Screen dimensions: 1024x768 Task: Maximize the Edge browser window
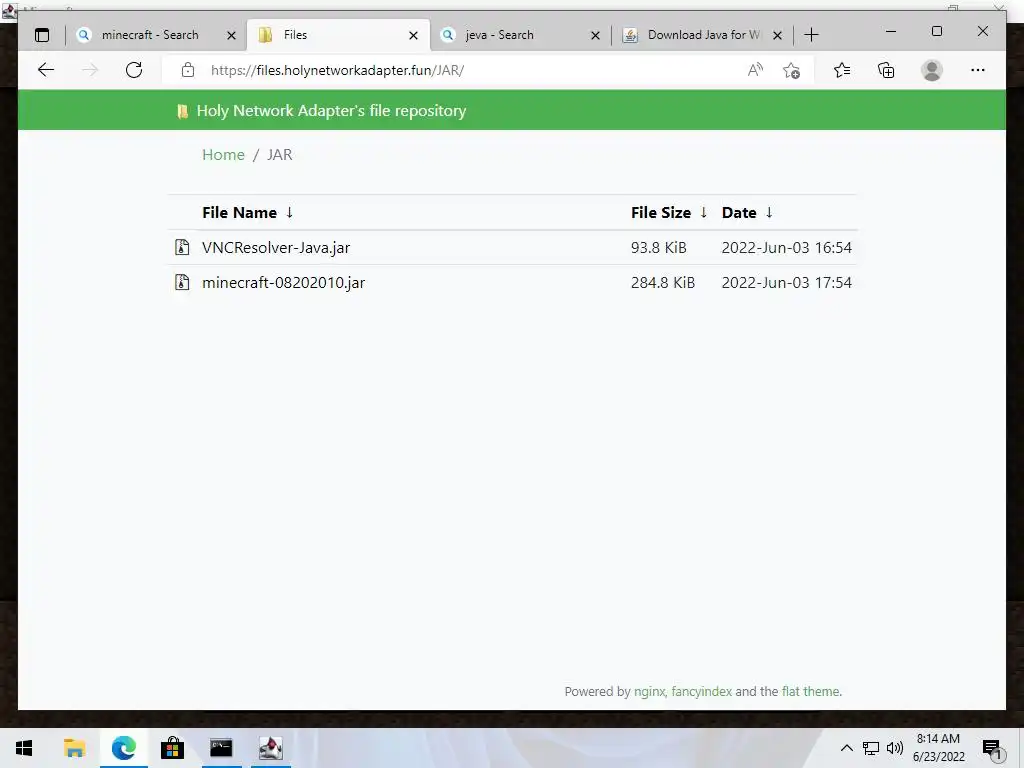pos(936,31)
